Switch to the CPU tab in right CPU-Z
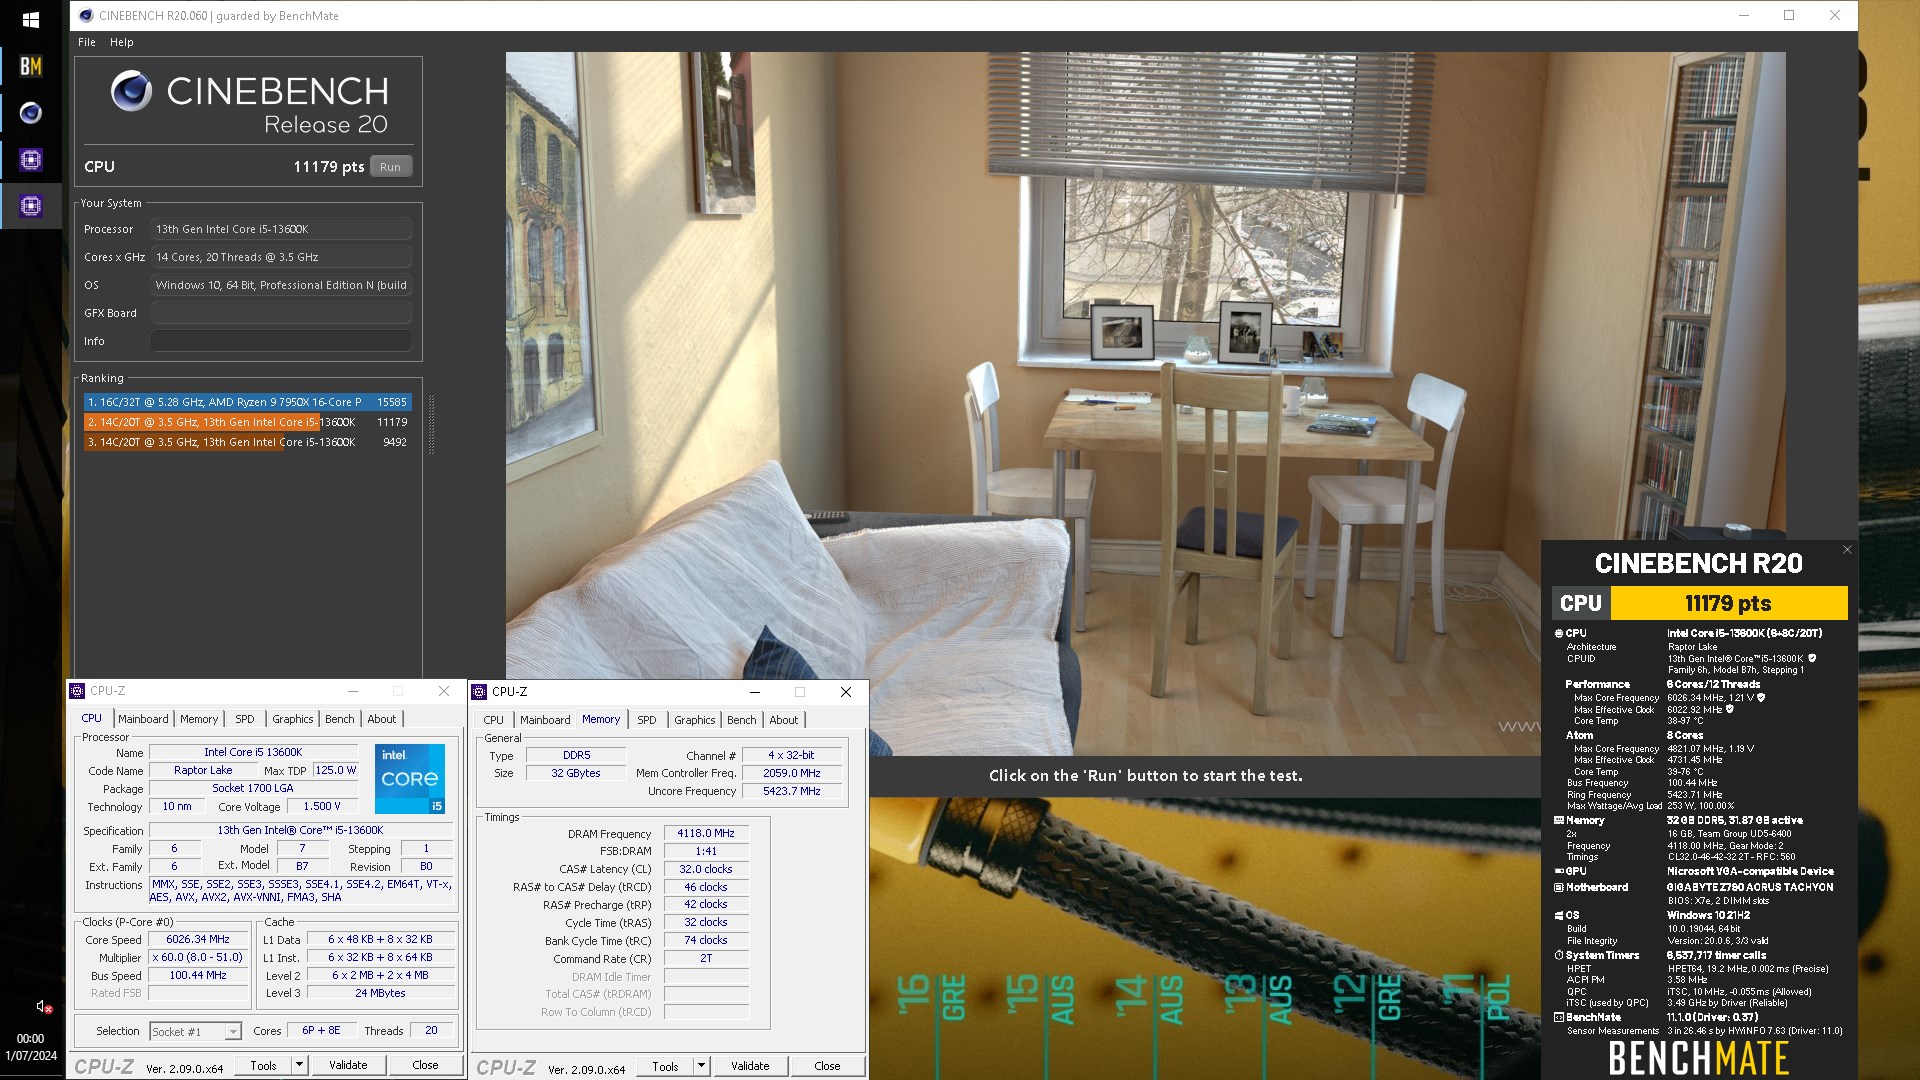Screen dimensions: 1920x1080 pyautogui.click(x=494, y=720)
